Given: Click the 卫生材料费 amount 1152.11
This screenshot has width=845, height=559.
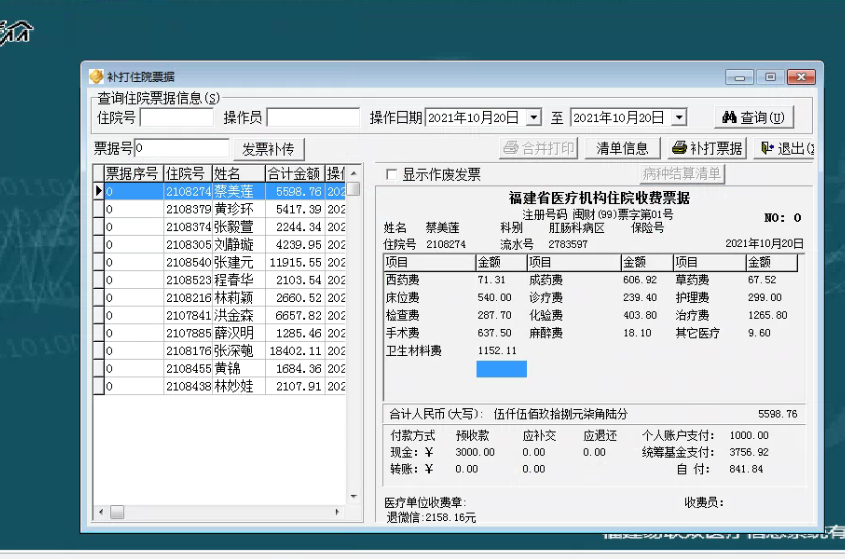Looking at the screenshot, I should pos(497,350).
